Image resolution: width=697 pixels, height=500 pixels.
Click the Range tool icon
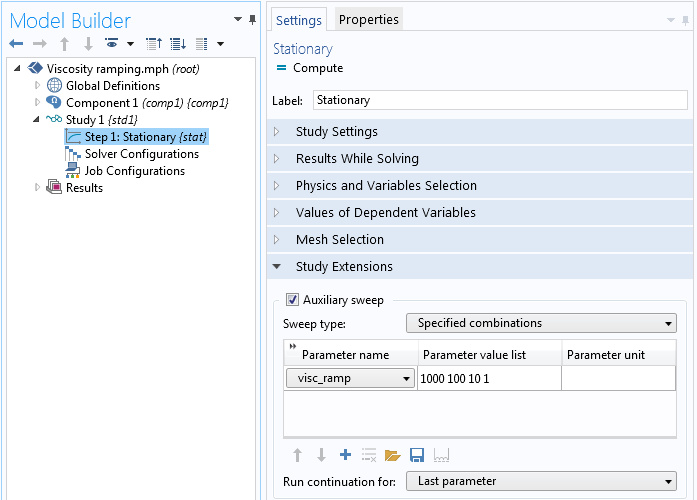[441, 455]
